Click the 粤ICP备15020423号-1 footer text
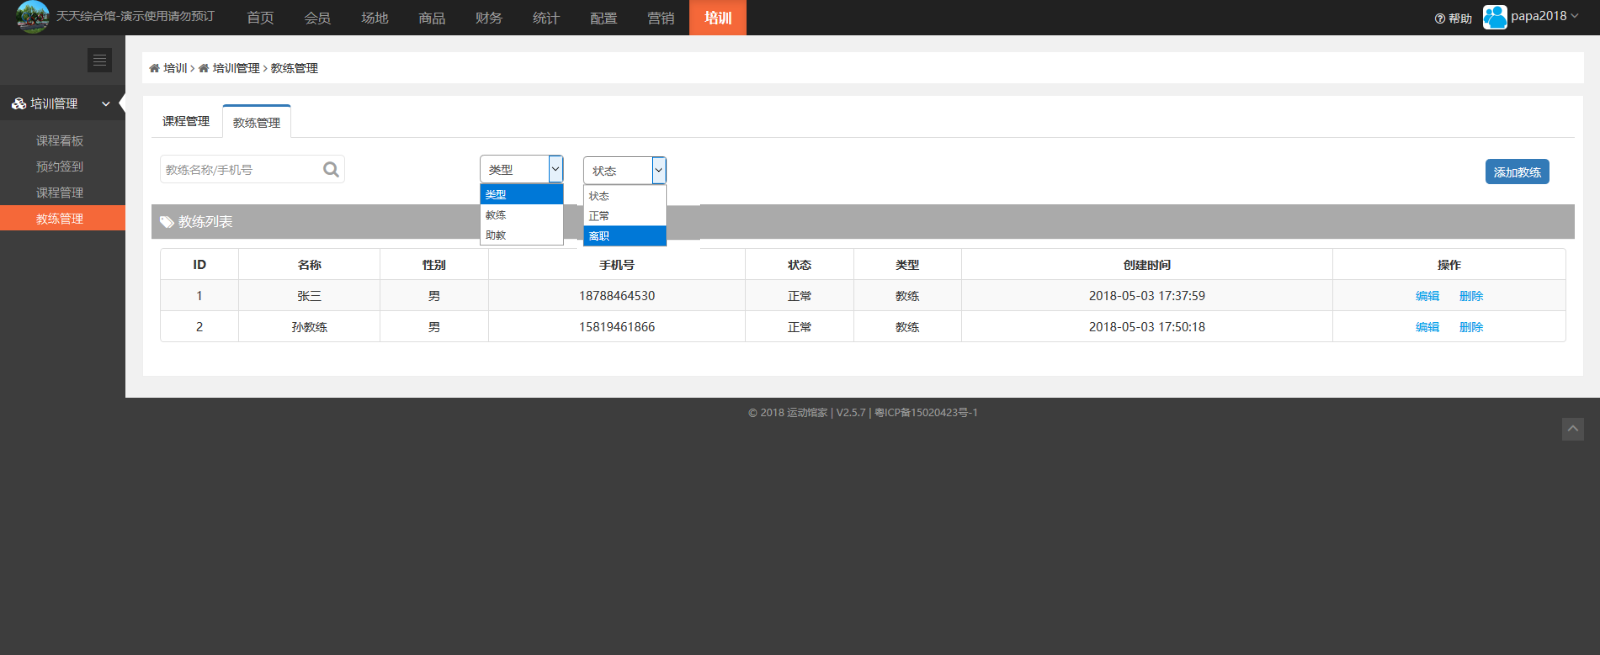Viewport: 1600px width, 655px height. click(x=926, y=413)
